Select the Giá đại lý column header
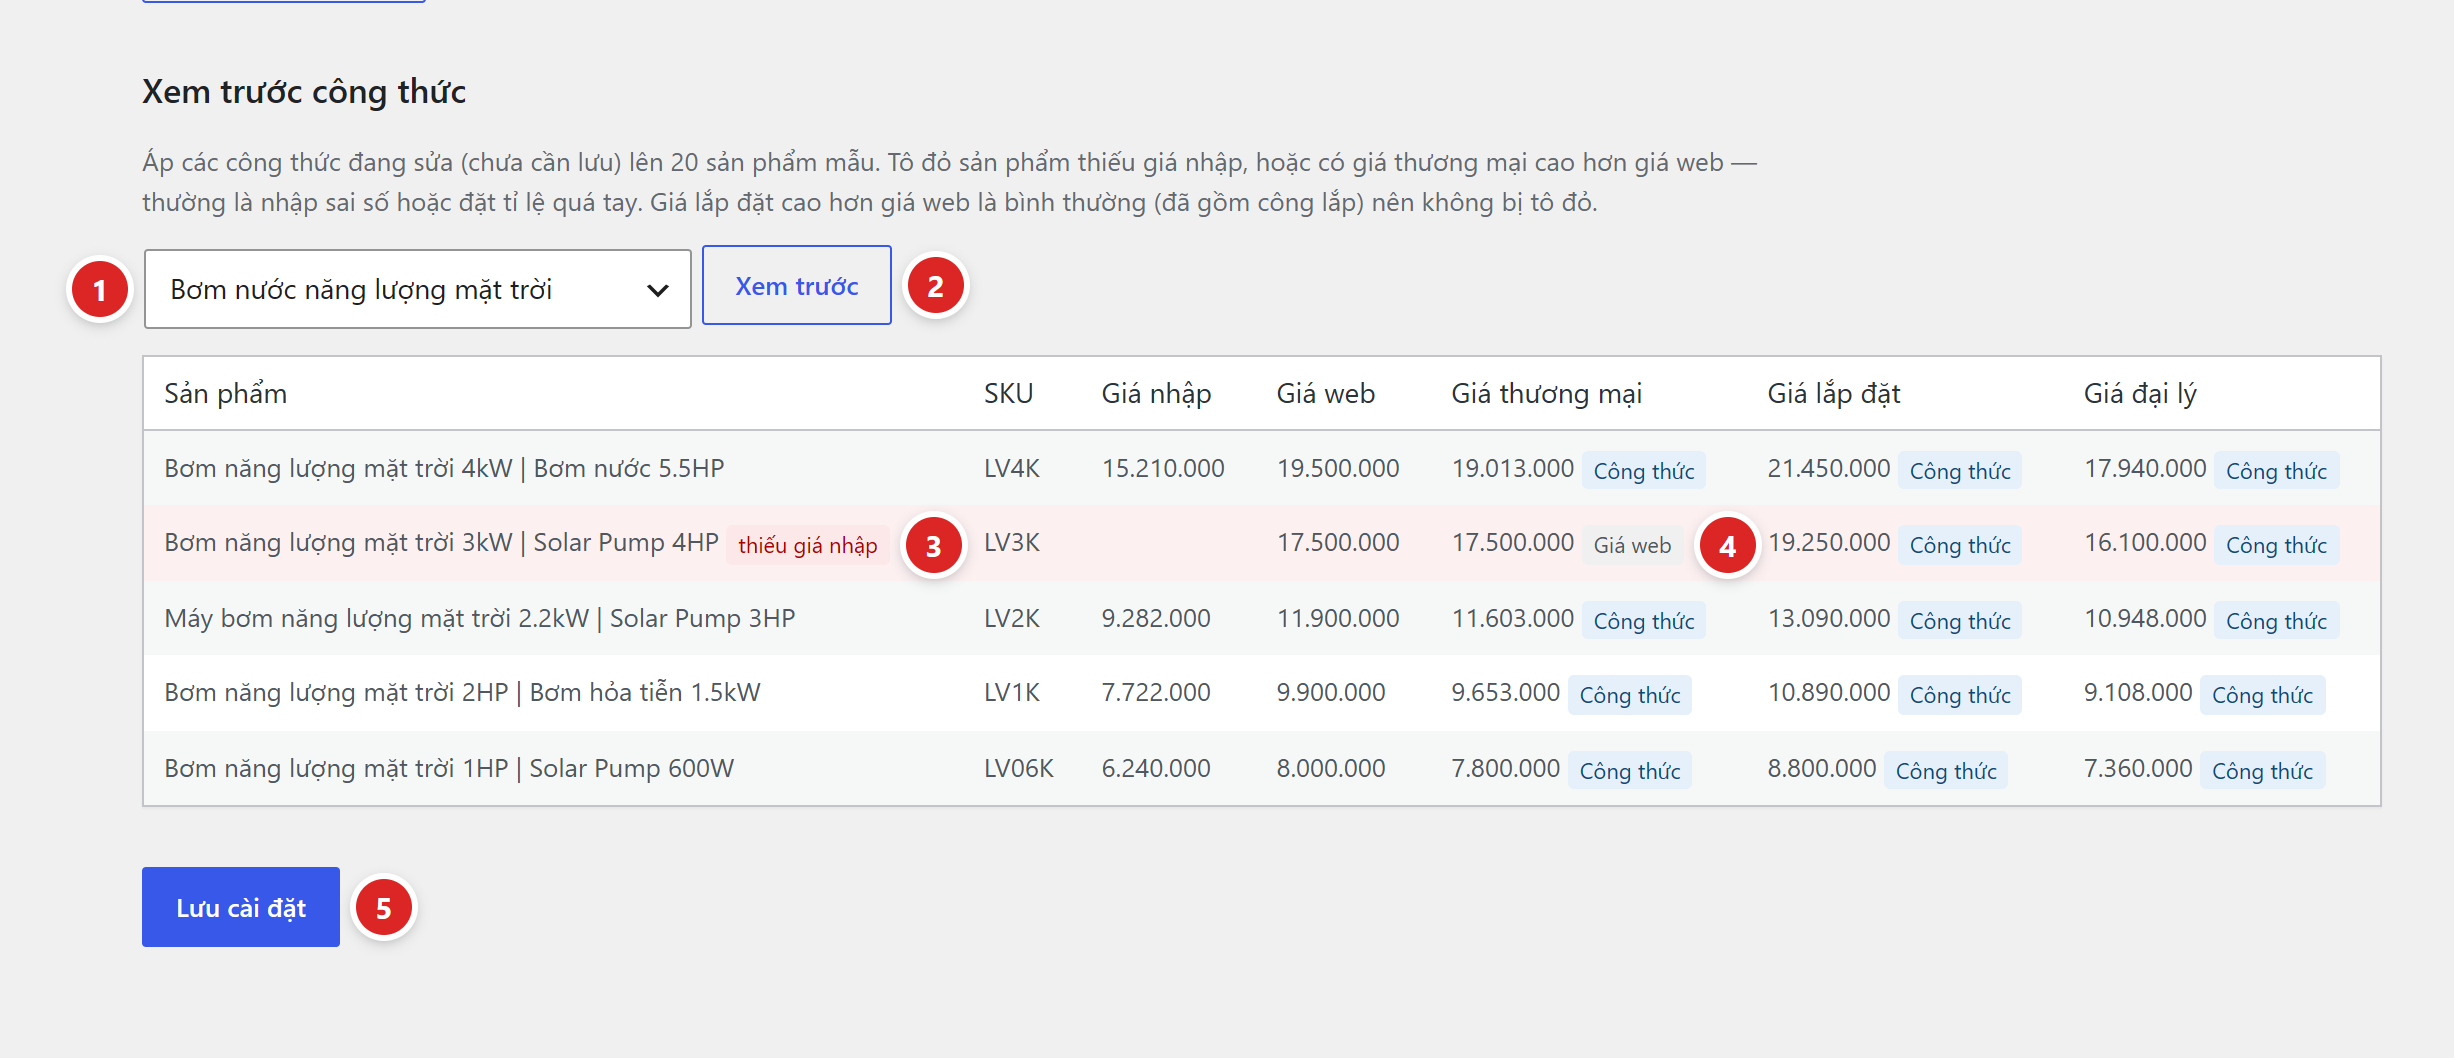Screen dimensions: 2454x1058 click(2139, 393)
